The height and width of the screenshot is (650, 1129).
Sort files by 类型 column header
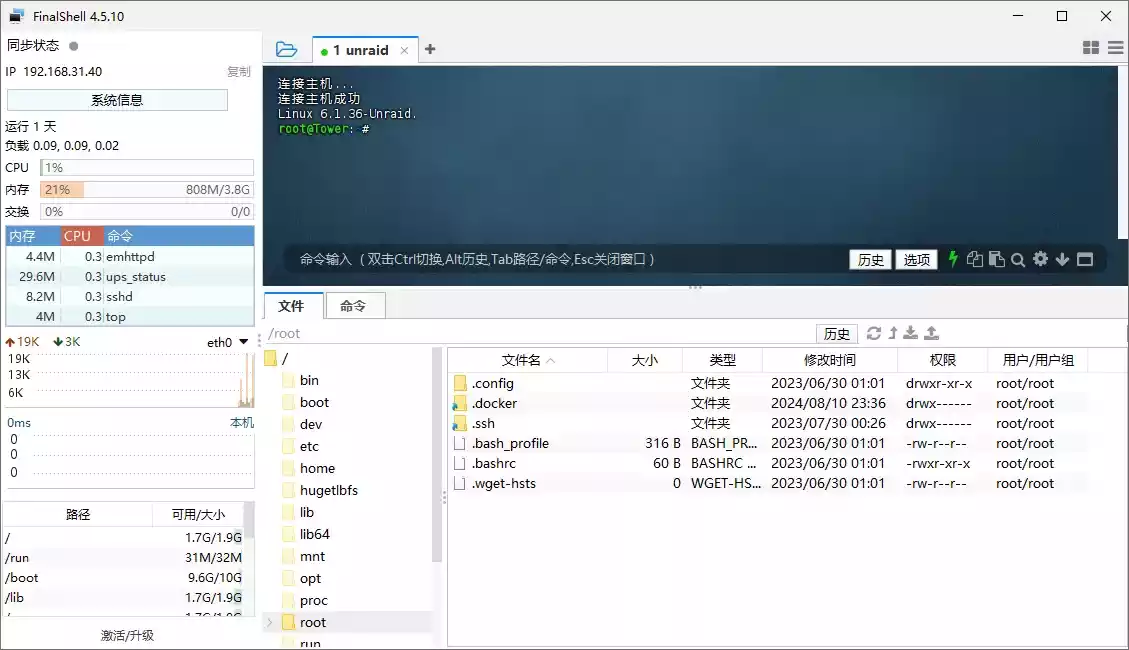722,360
